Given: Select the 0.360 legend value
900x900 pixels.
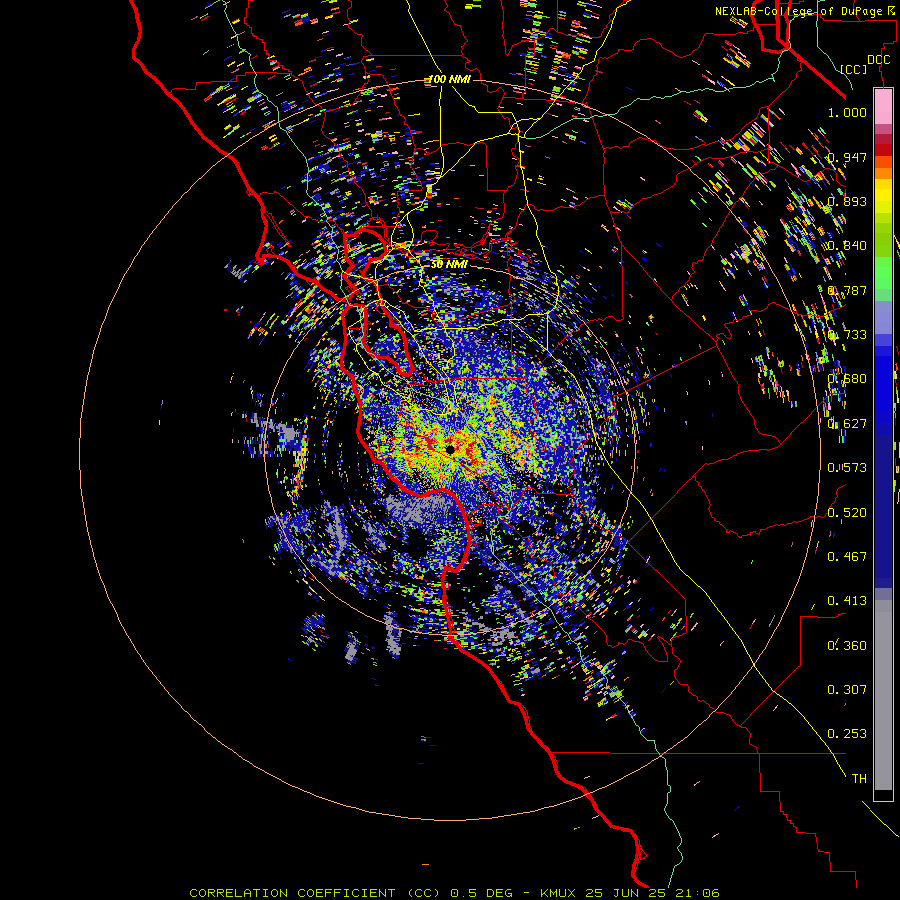Looking at the screenshot, I should click(x=847, y=646).
